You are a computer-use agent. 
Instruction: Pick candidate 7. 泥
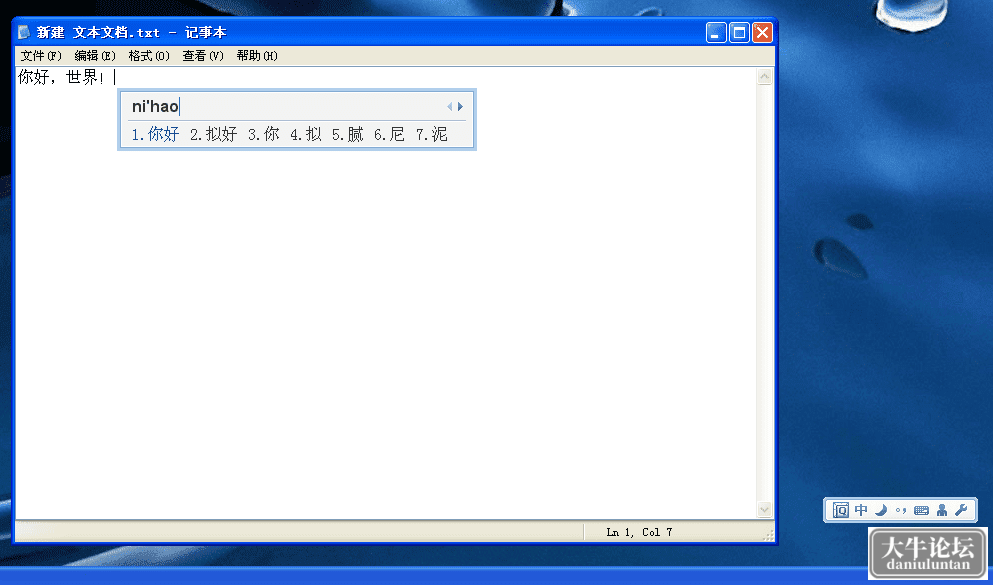(x=432, y=134)
